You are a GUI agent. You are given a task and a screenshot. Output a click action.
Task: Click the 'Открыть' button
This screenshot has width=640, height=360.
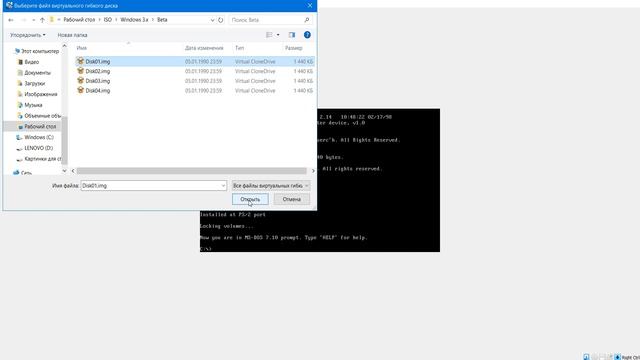250,199
